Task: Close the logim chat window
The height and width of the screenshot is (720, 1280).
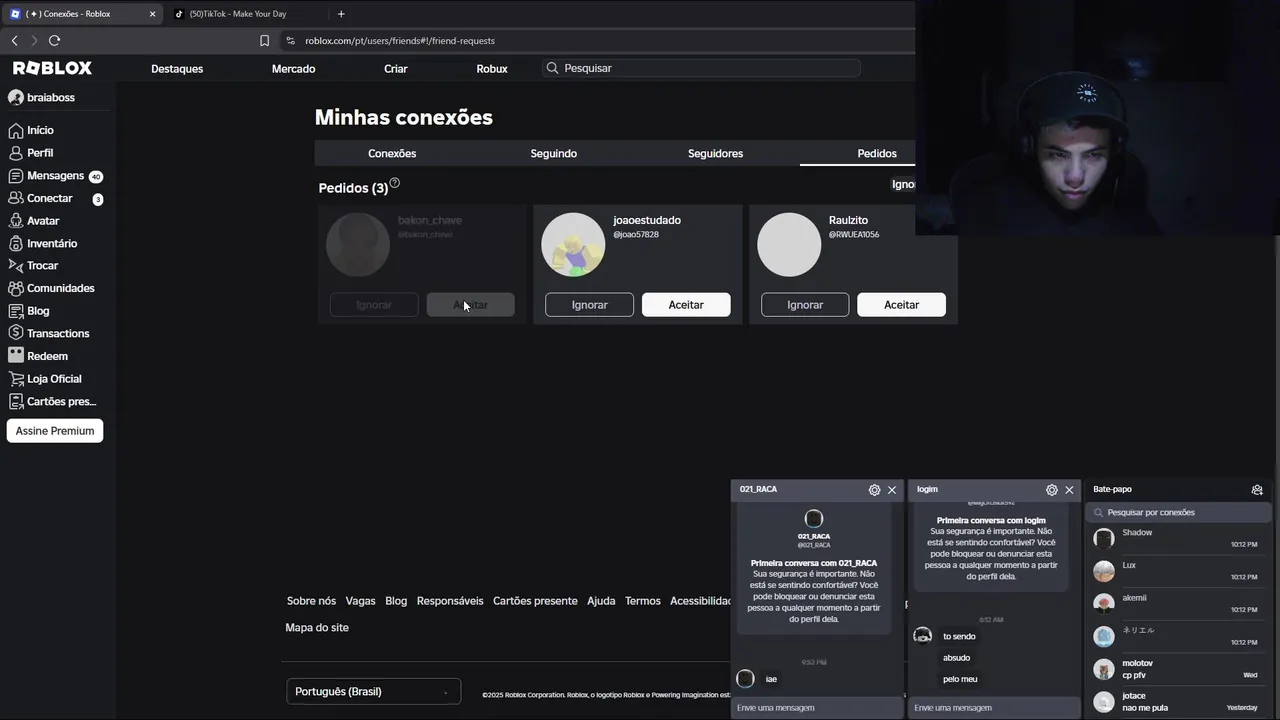Action: [x=1069, y=490]
